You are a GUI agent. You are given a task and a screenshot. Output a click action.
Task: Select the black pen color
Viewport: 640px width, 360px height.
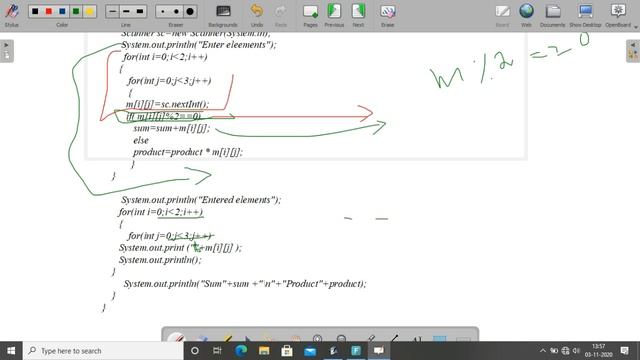click(x=35, y=11)
